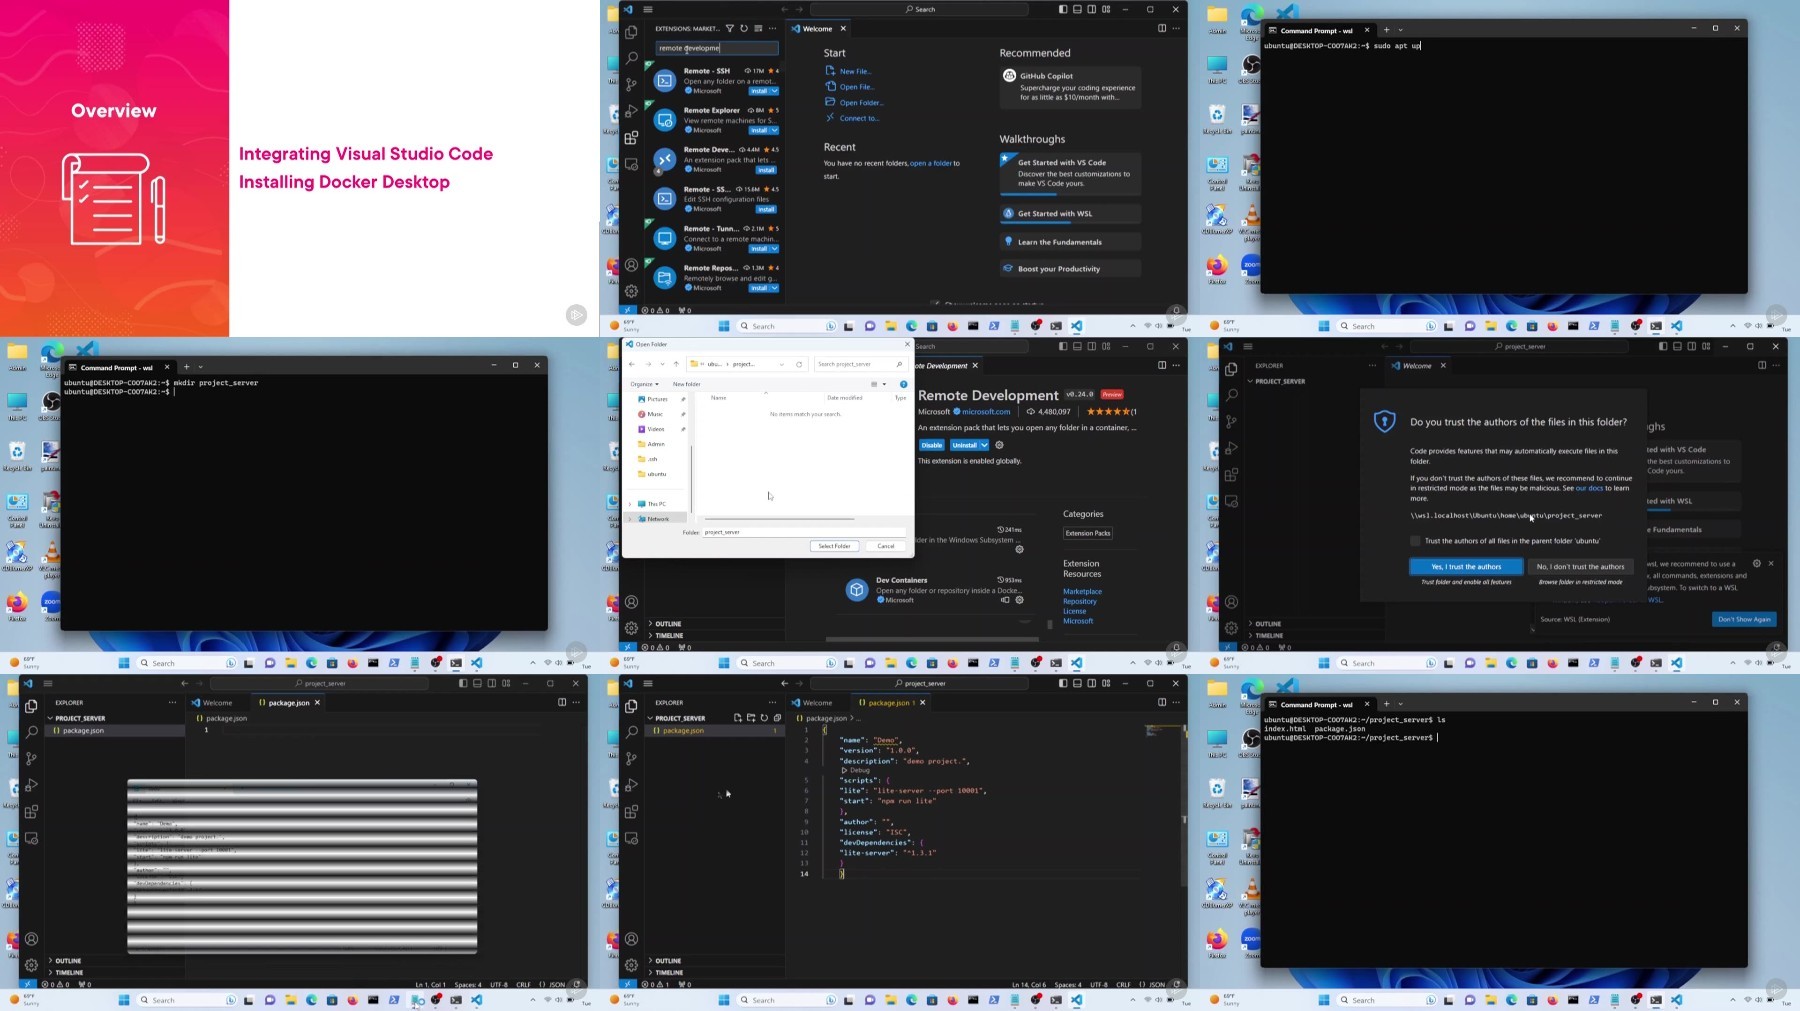Select package.json tab in code window

click(x=888, y=702)
